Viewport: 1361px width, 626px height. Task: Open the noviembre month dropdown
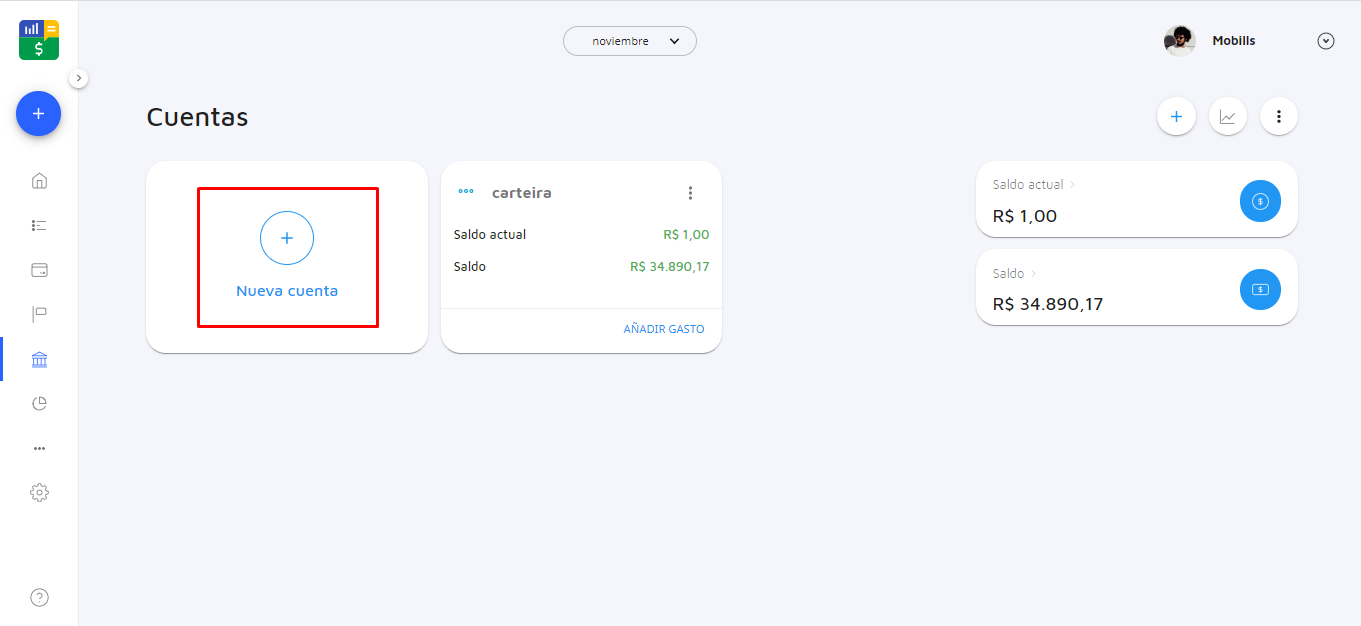(x=630, y=41)
